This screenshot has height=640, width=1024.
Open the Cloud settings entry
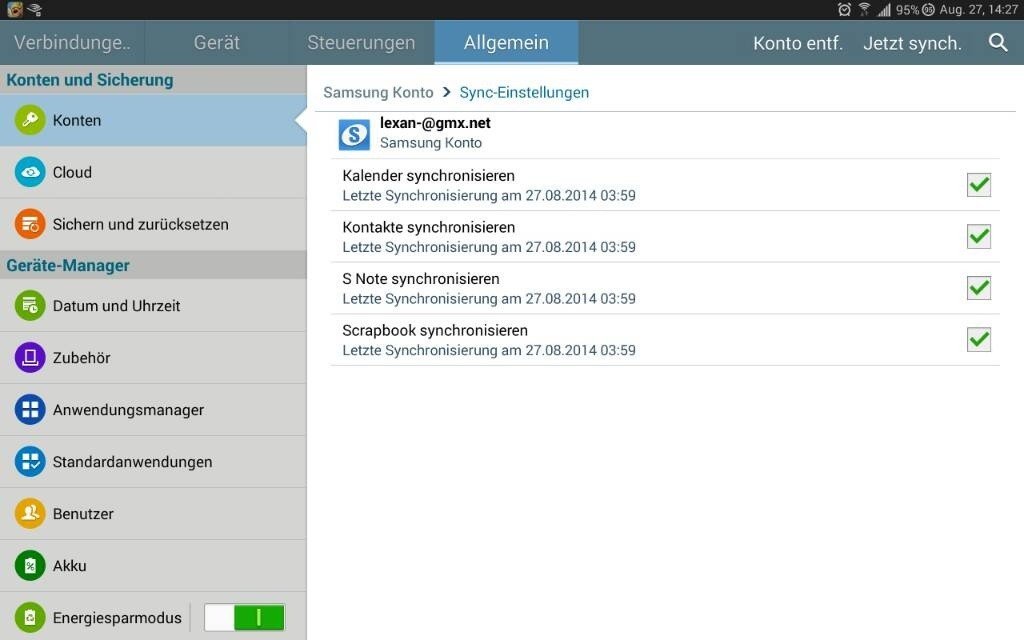coord(153,172)
